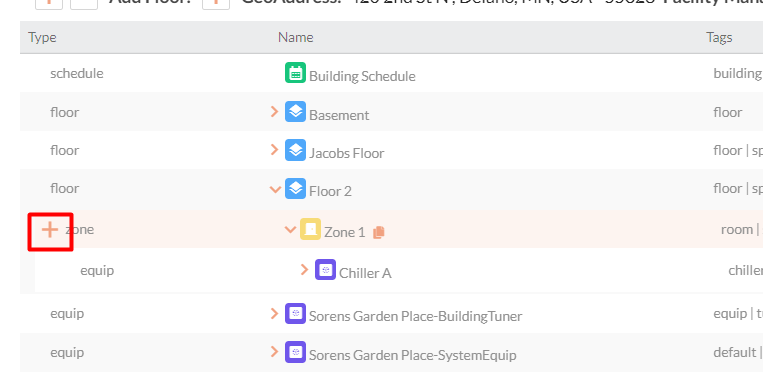This screenshot has height=392, width=763.
Task: Click the plus icon beside zone
Action: [50, 230]
